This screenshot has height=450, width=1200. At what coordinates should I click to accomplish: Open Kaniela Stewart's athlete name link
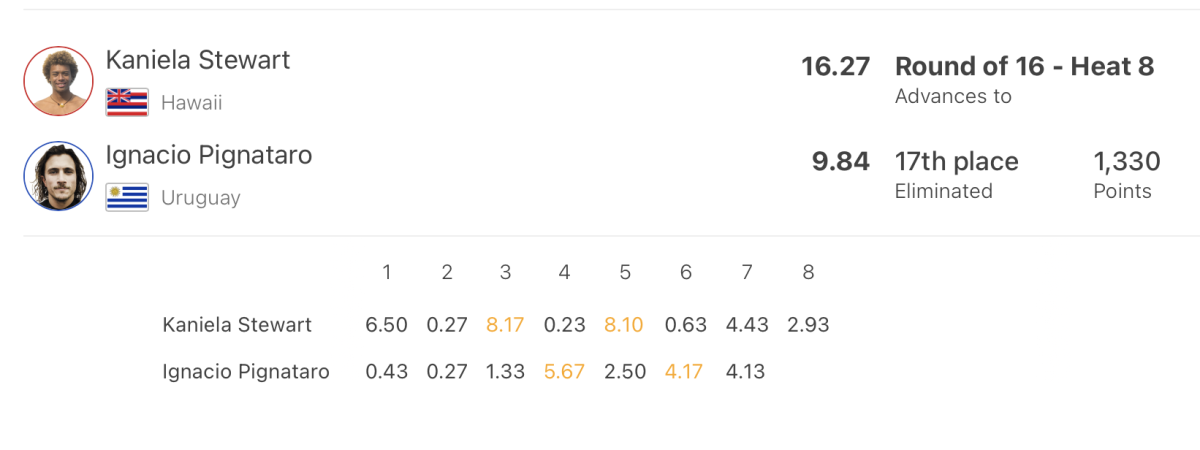pos(198,60)
